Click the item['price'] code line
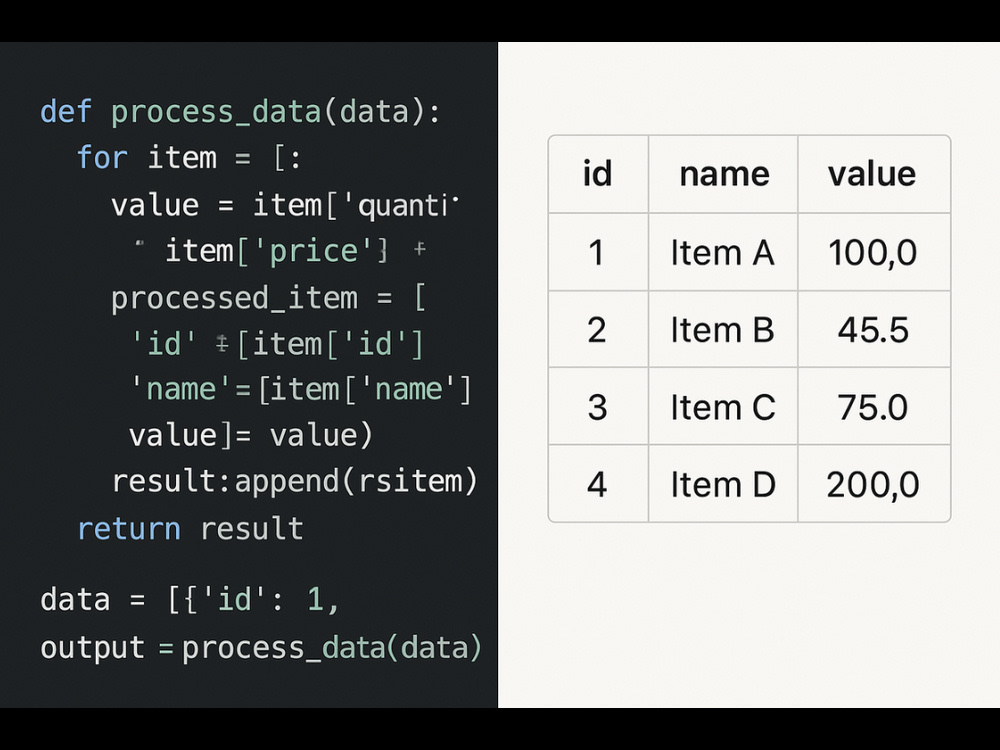The height and width of the screenshot is (750, 1000). [281, 251]
